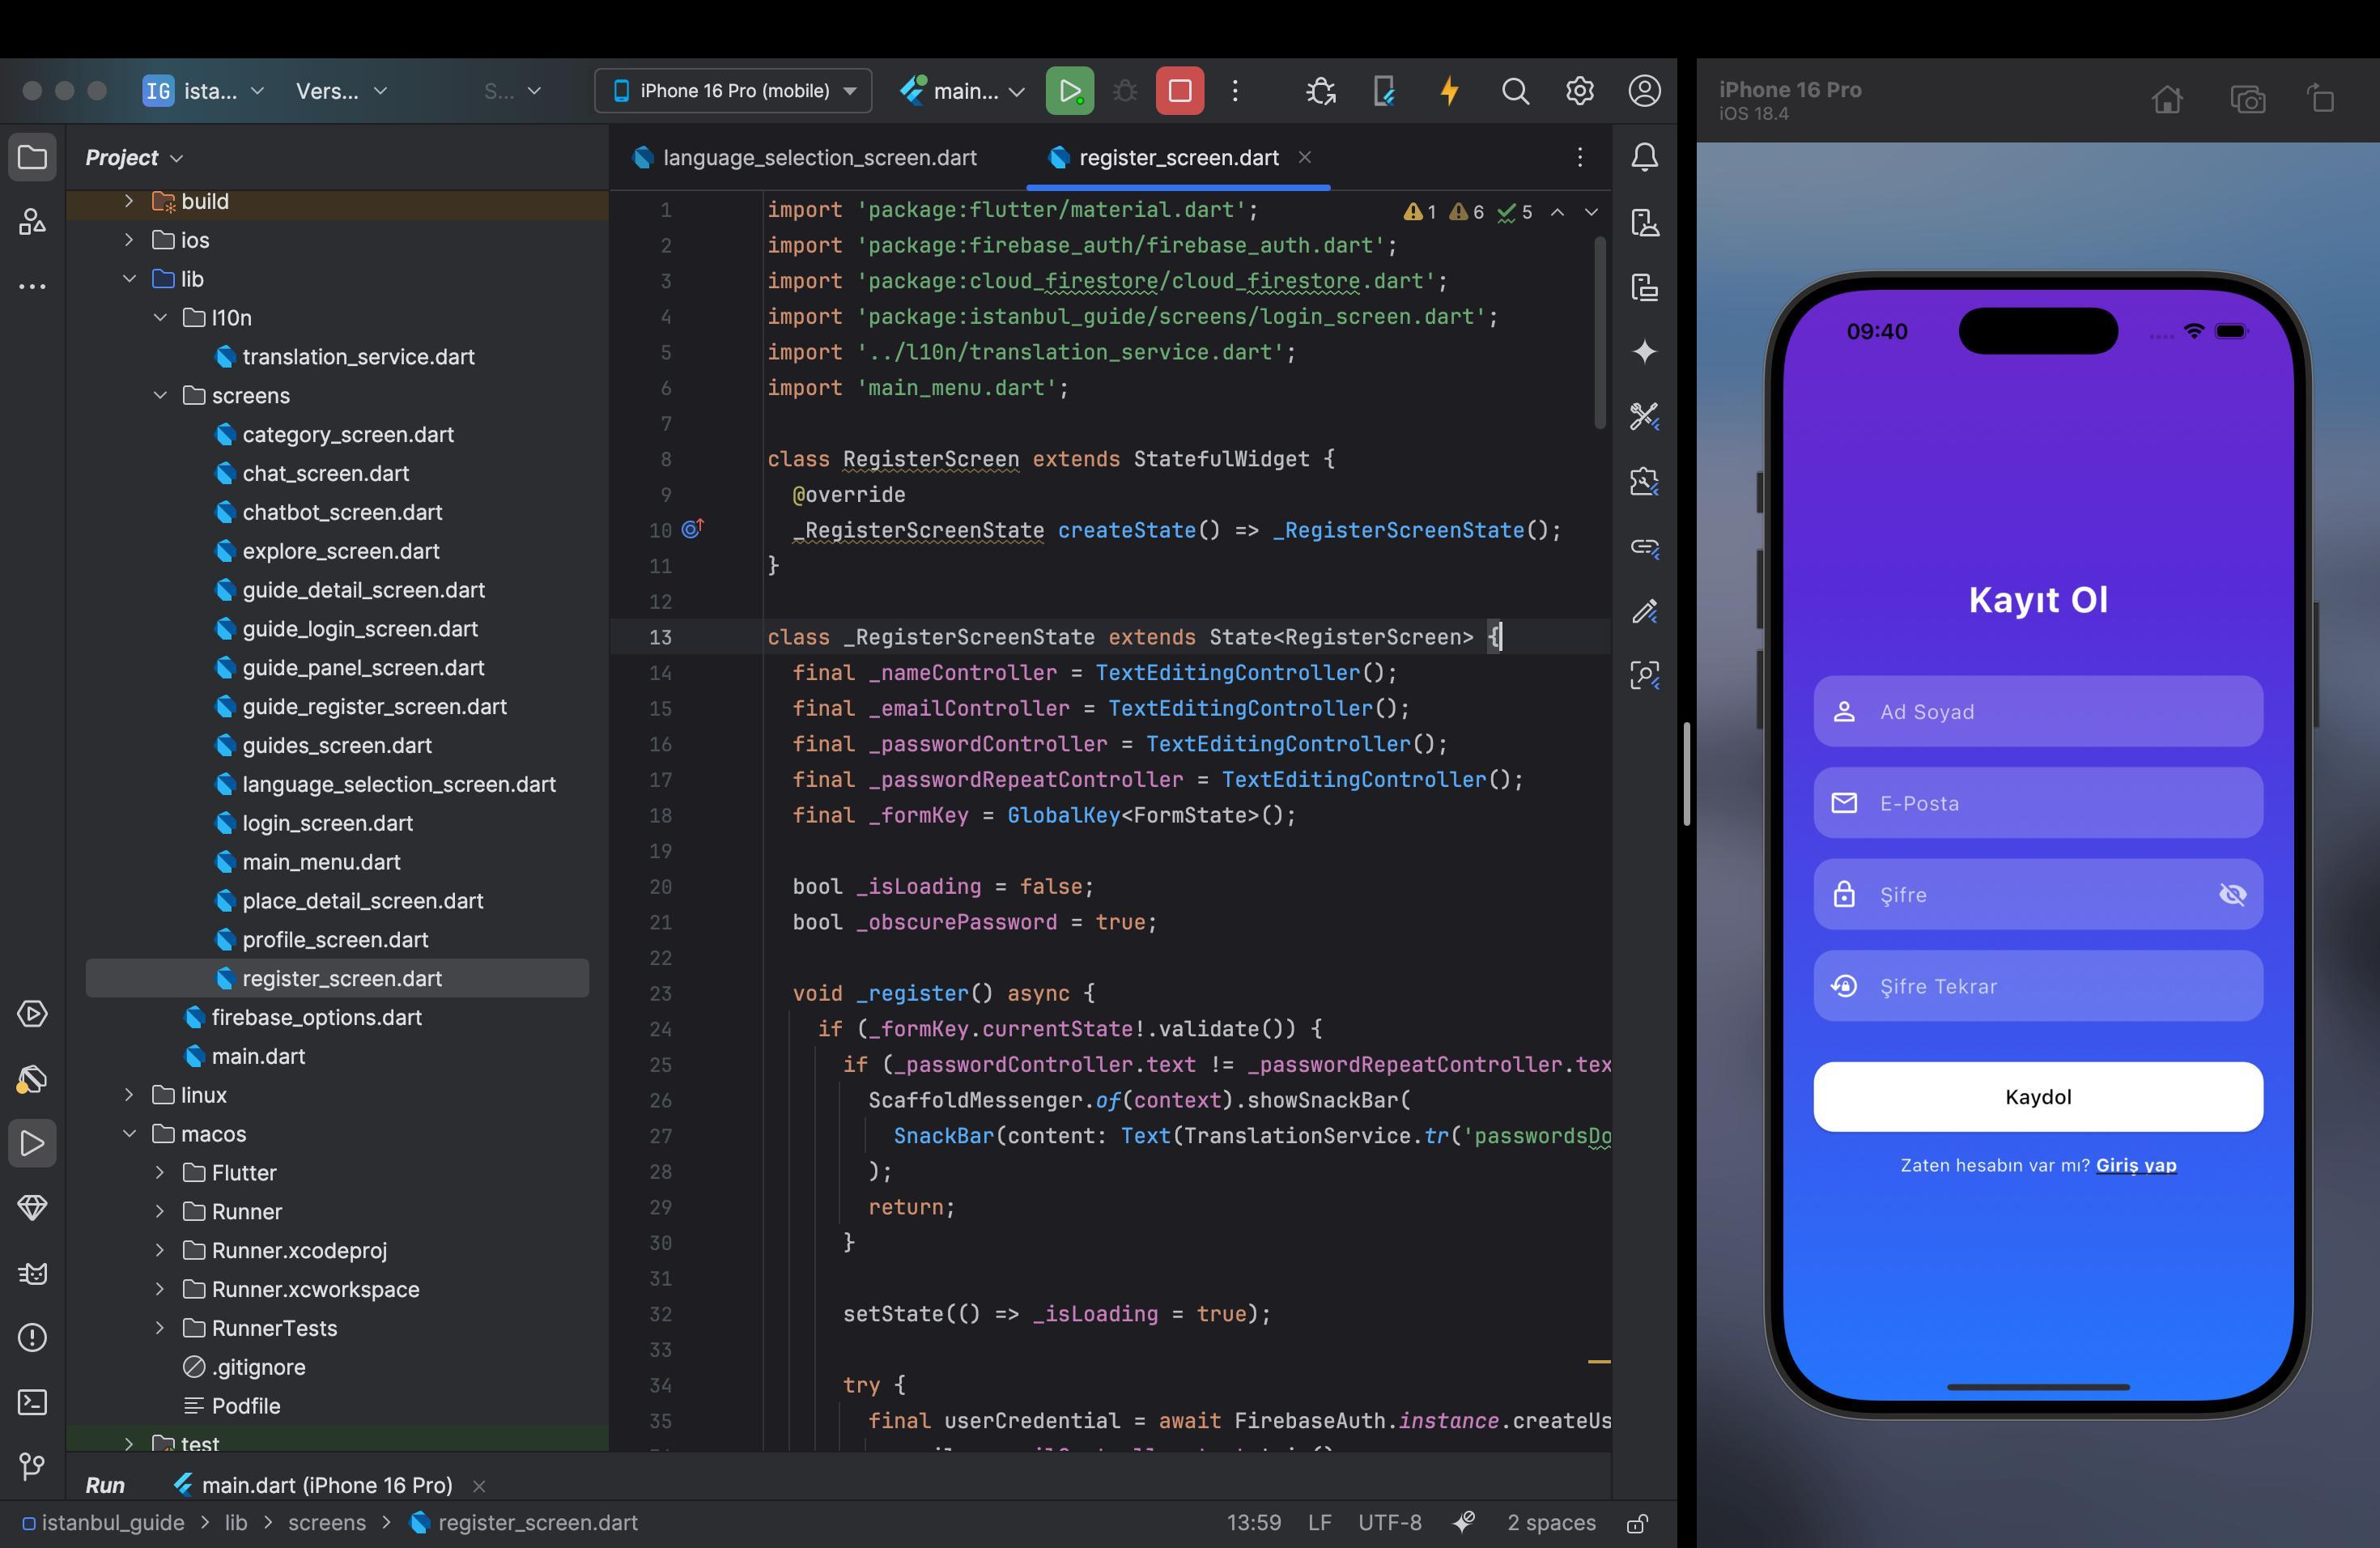The width and height of the screenshot is (2380, 1548).
Task: Trigger Flutter hot reload lightning icon
Action: click(1449, 91)
